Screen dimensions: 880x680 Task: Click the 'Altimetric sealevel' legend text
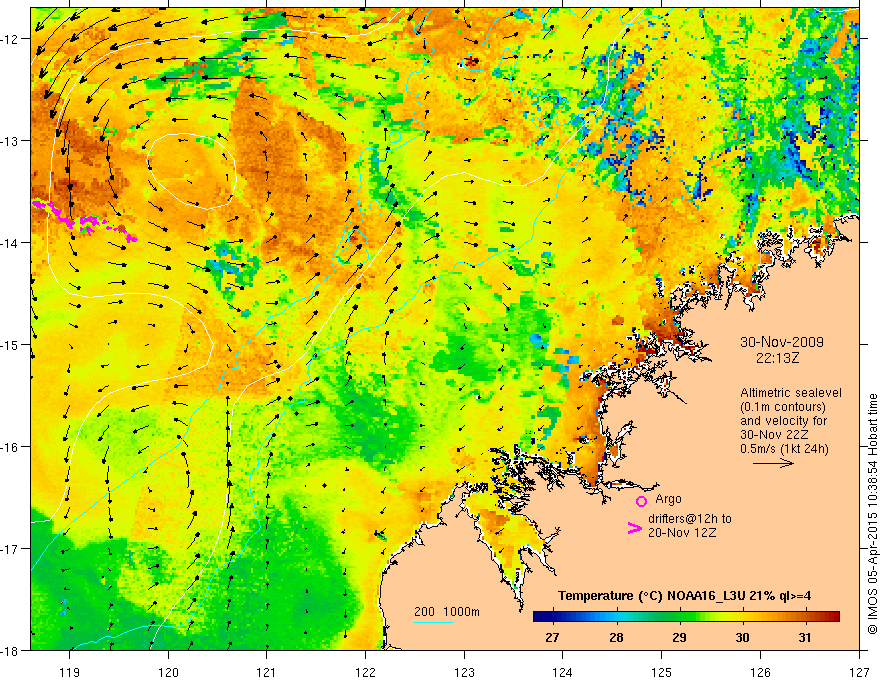coord(791,393)
